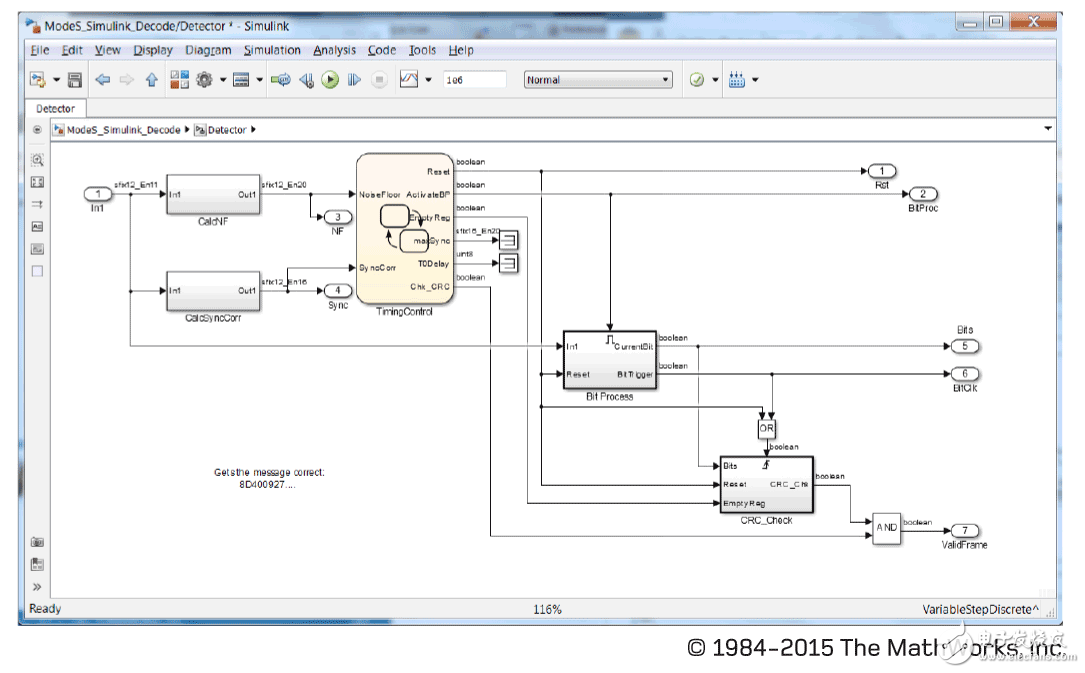Go up to parent with arrow icon

[151, 80]
